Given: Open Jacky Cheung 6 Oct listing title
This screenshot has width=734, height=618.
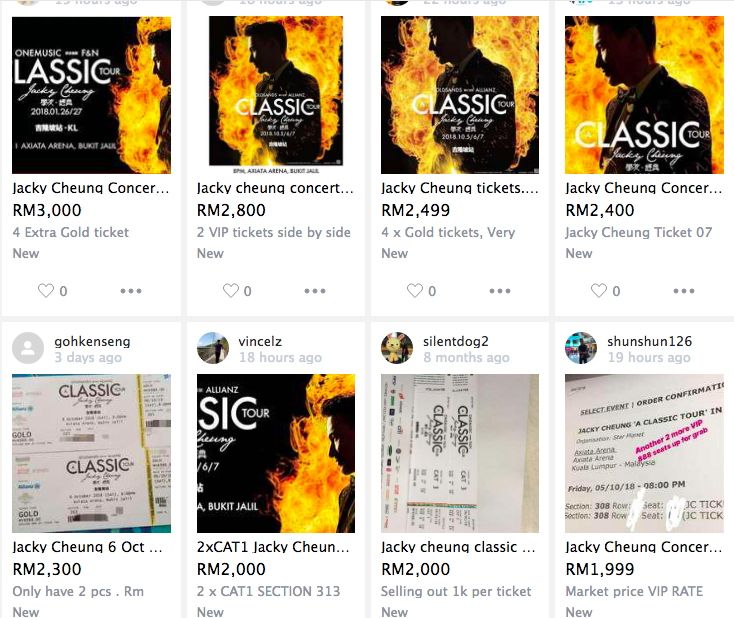Looking at the screenshot, I should [x=88, y=547].
